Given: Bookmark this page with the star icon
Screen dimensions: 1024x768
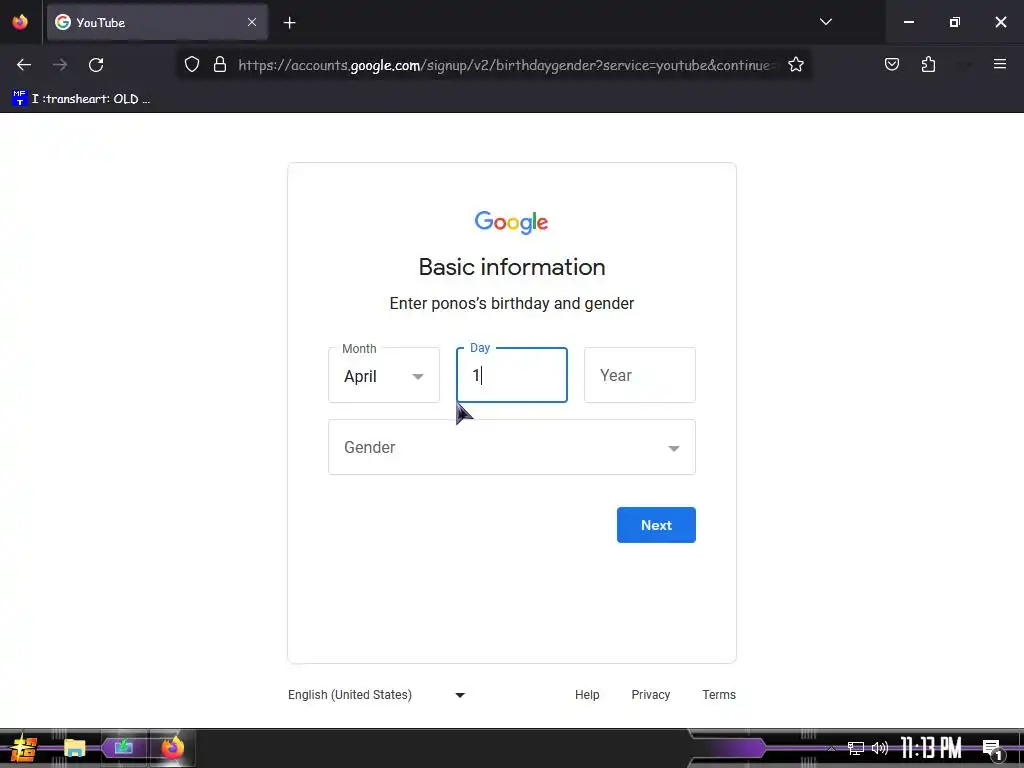Looking at the screenshot, I should tap(795, 65).
